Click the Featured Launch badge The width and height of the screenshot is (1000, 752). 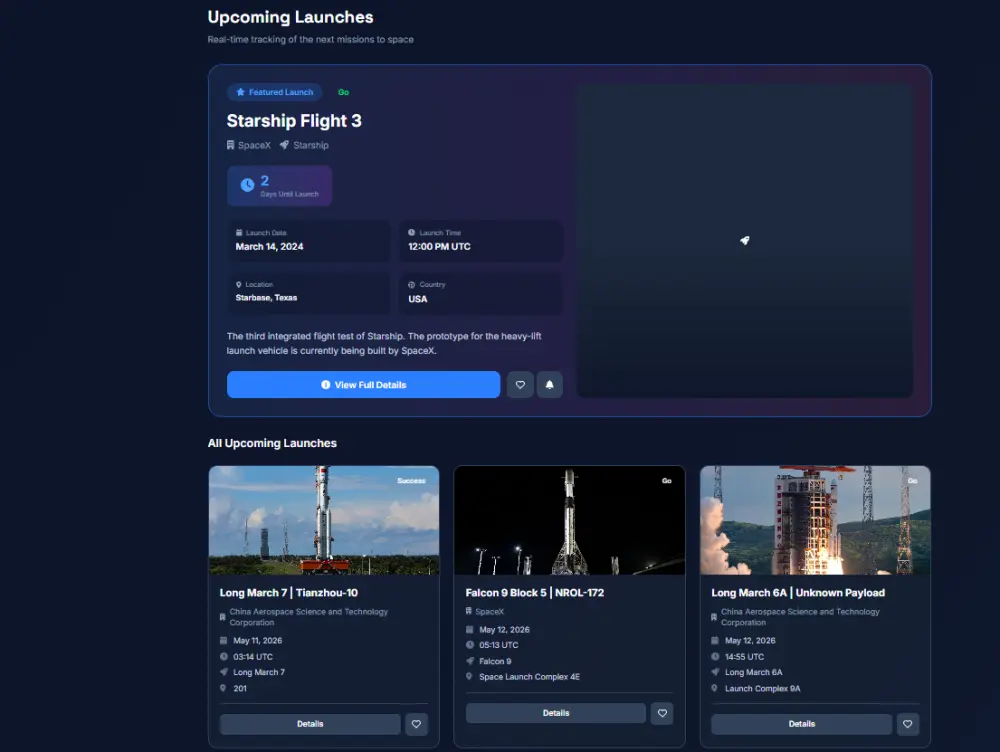pos(274,92)
